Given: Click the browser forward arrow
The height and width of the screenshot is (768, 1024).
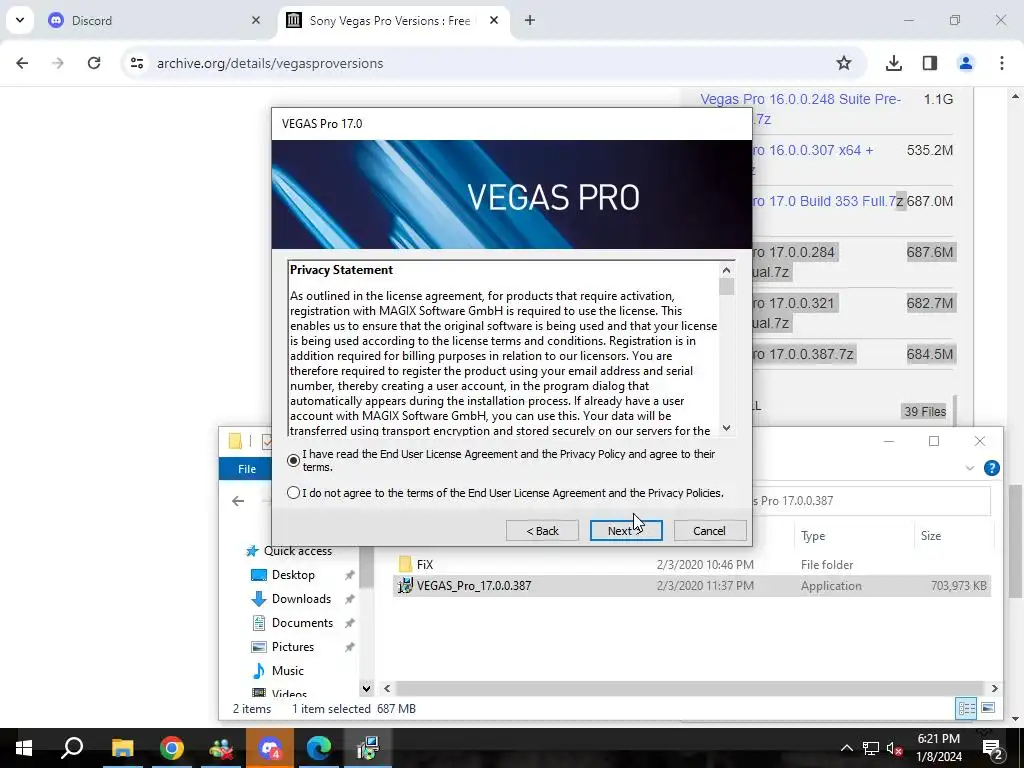Looking at the screenshot, I should 58,63.
